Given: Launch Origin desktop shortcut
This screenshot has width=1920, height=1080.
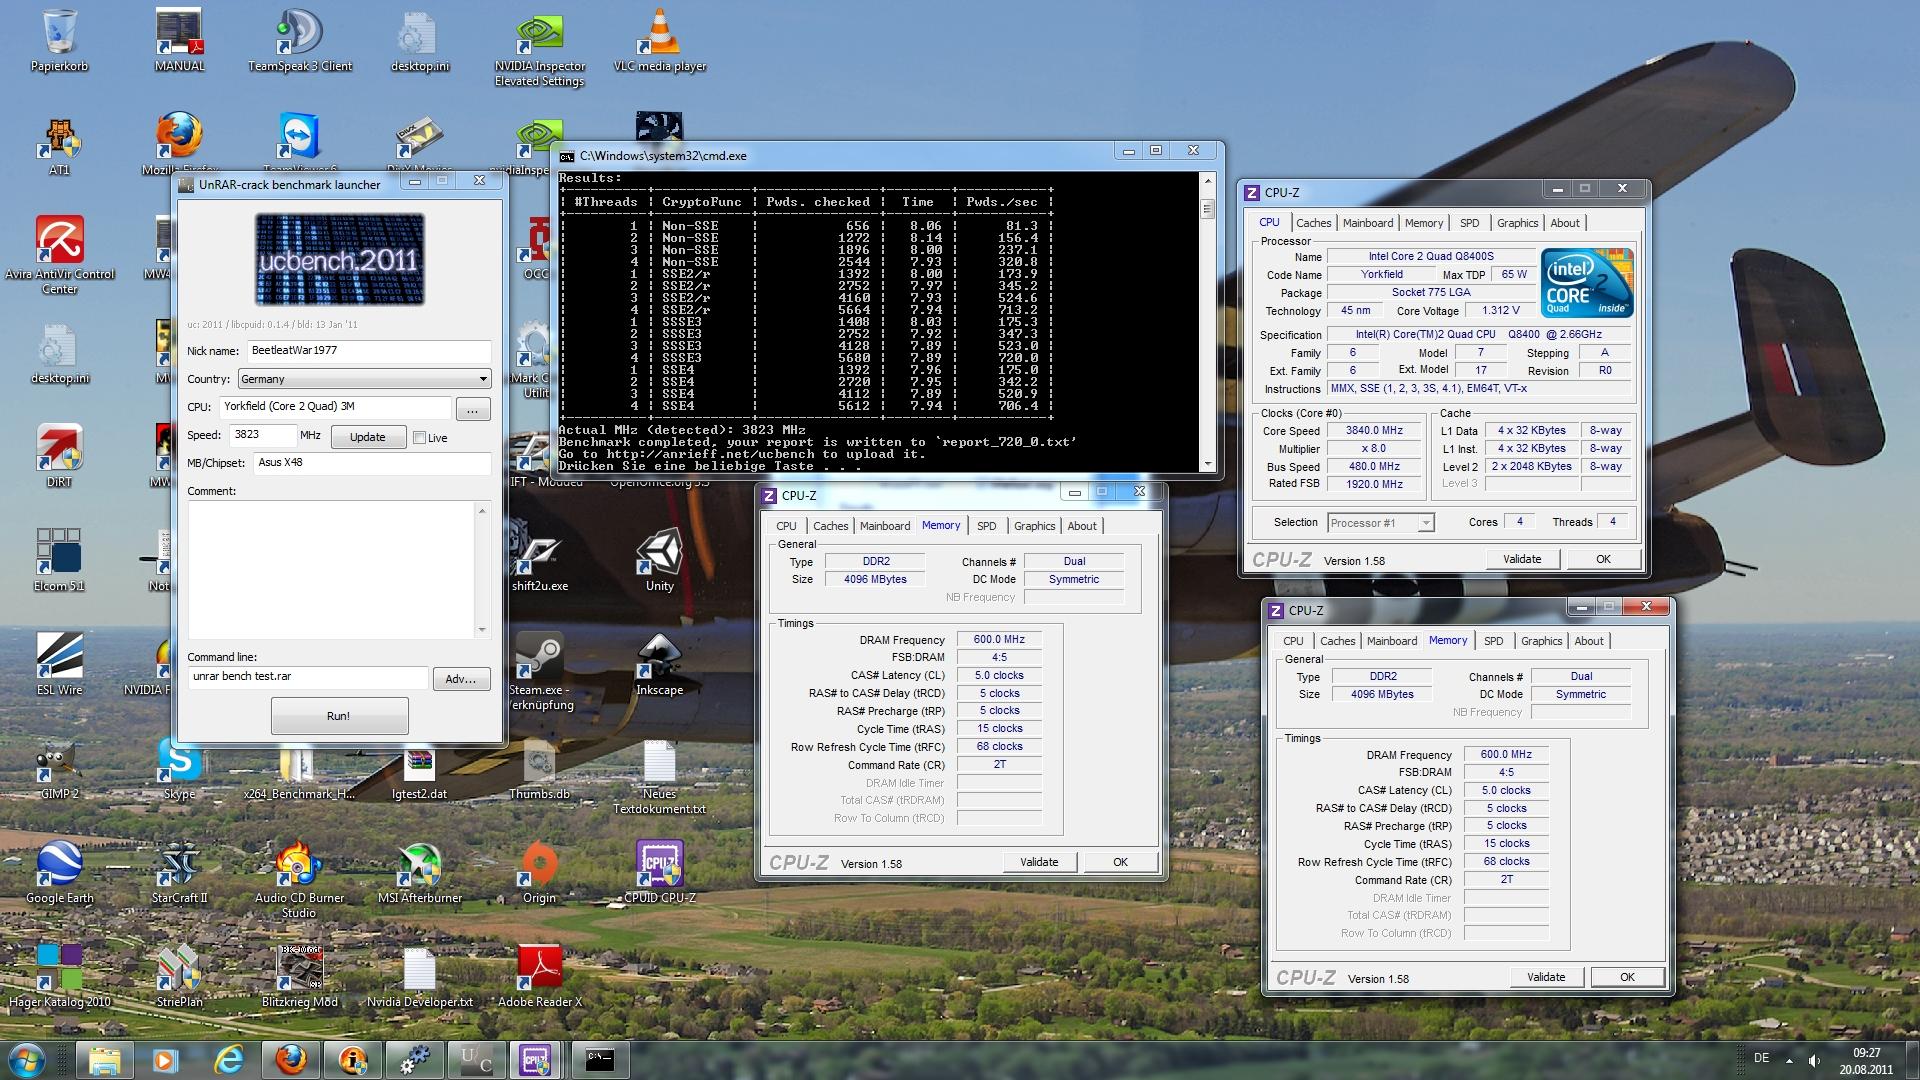Looking at the screenshot, I should pyautogui.click(x=540, y=872).
